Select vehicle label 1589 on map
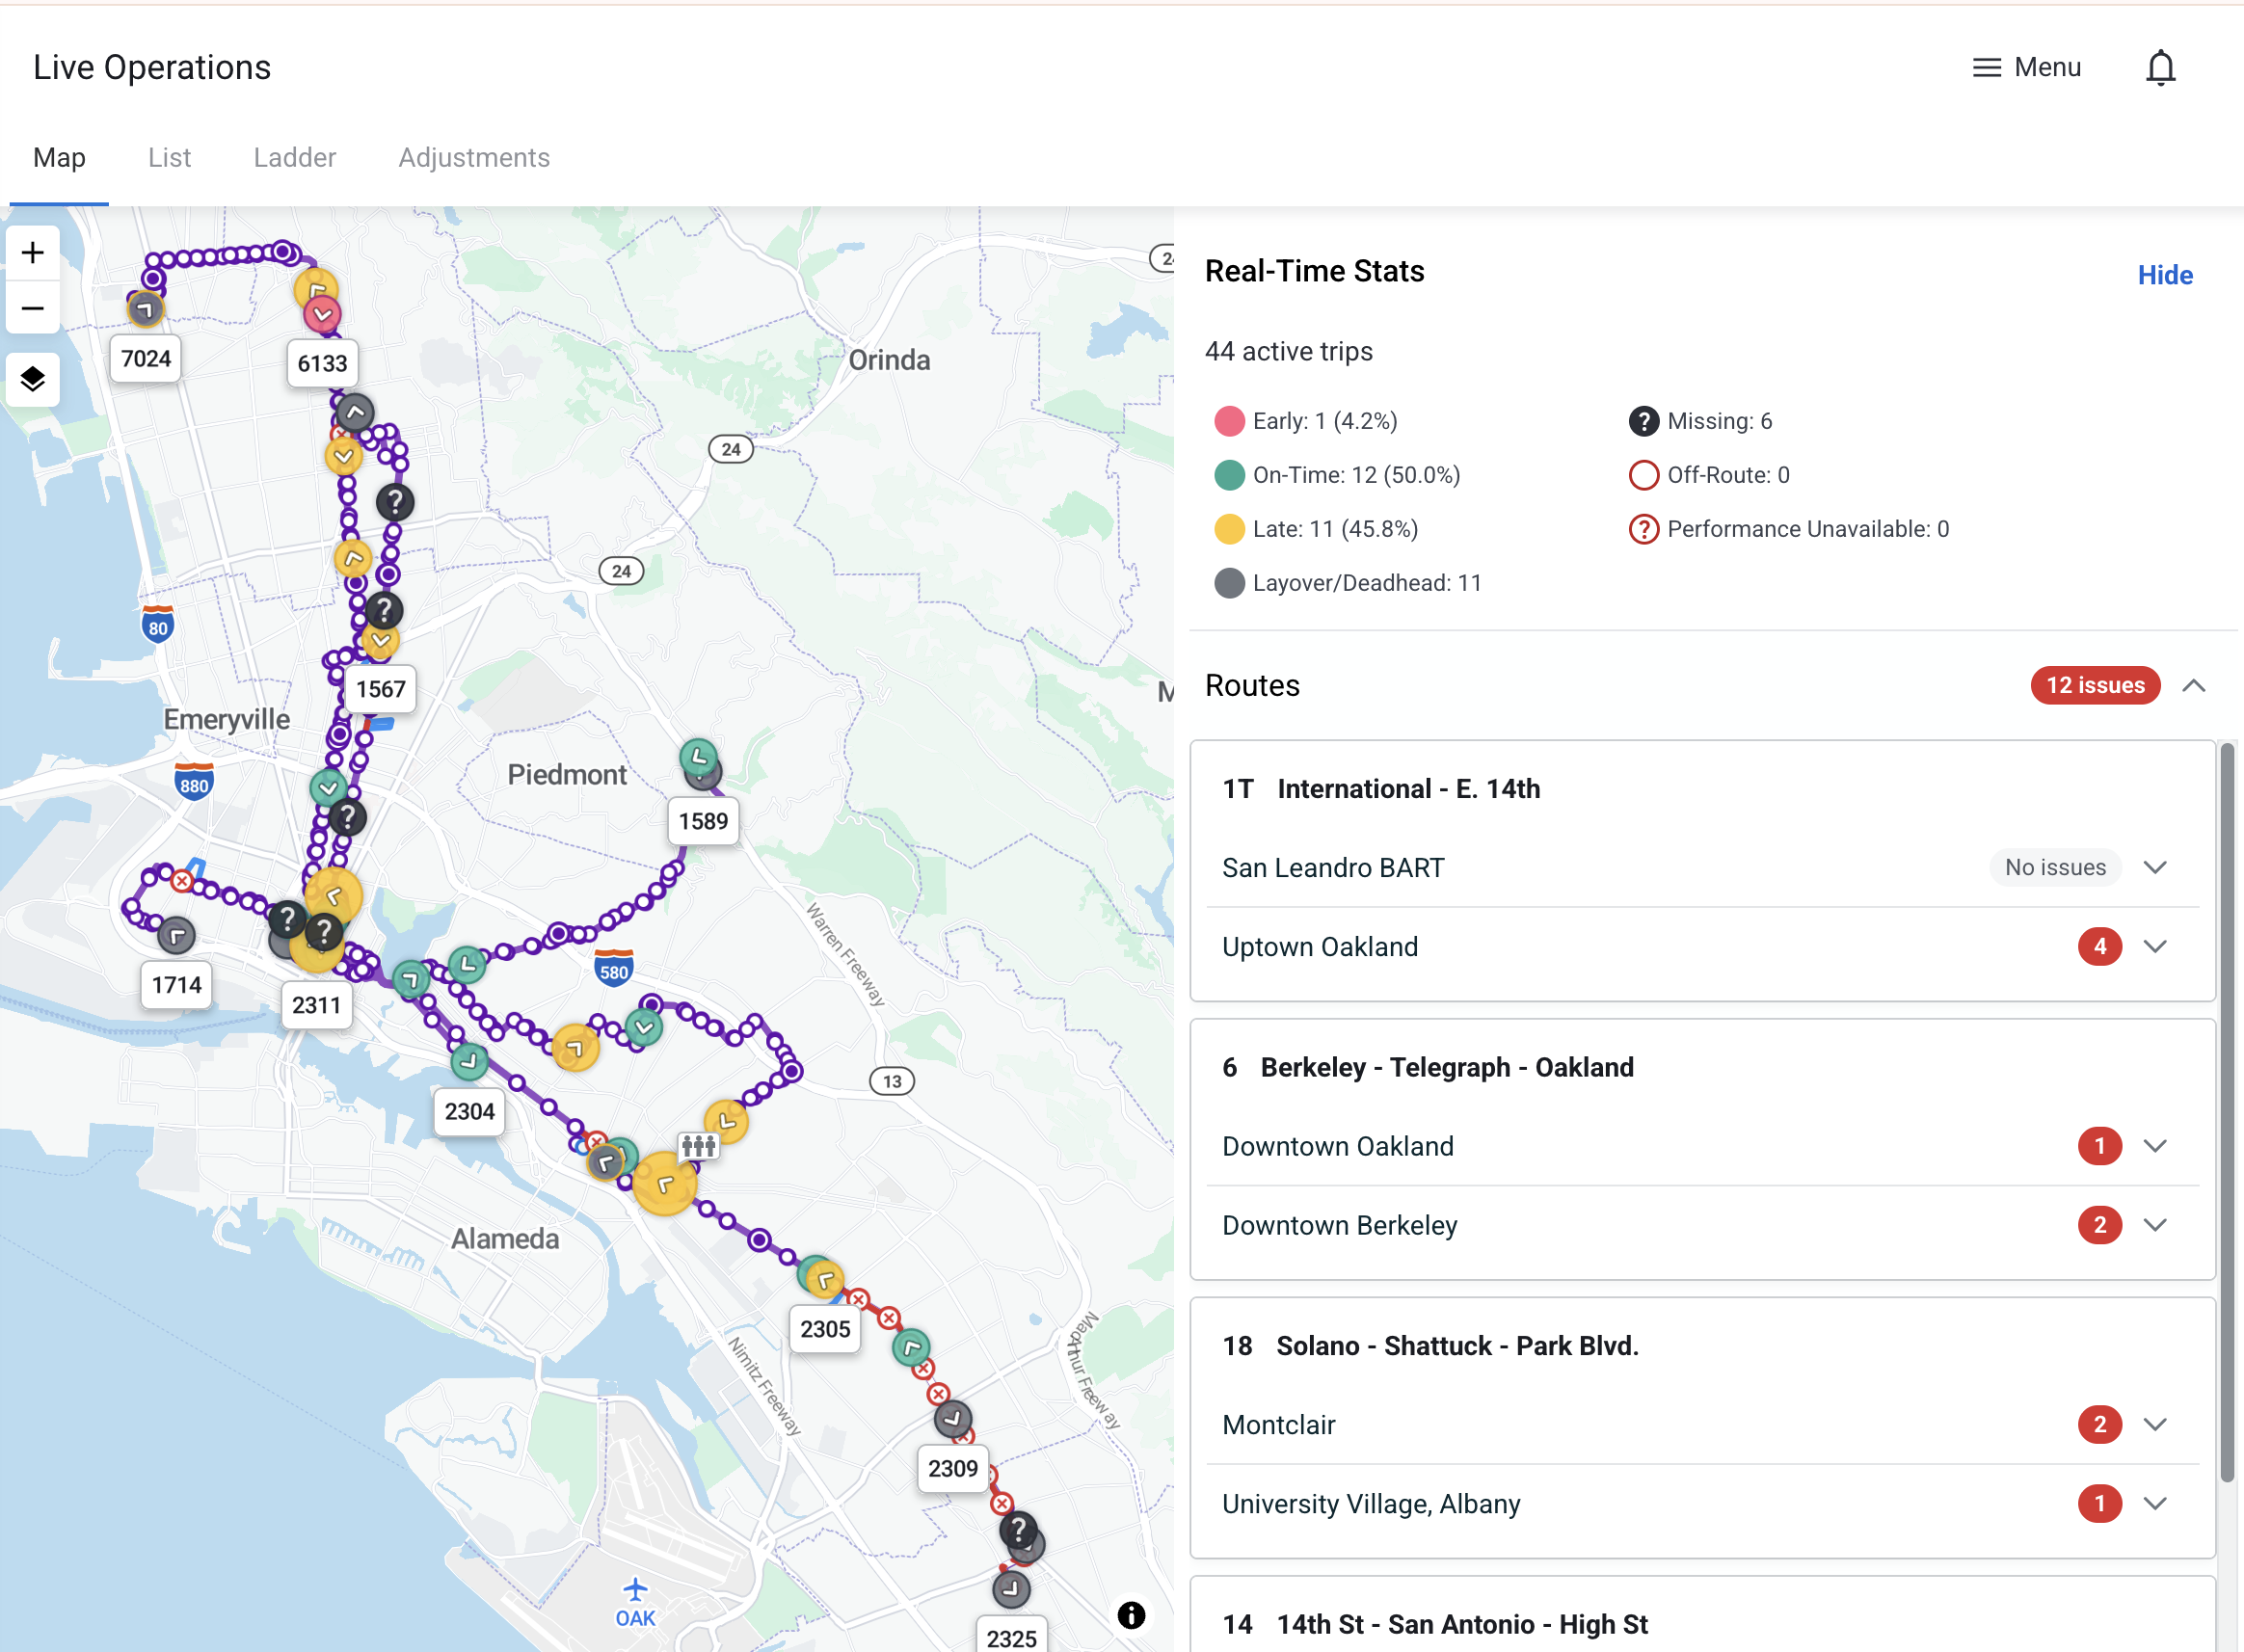Image resolution: width=2244 pixels, height=1652 pixels. [x=703, y=821]
